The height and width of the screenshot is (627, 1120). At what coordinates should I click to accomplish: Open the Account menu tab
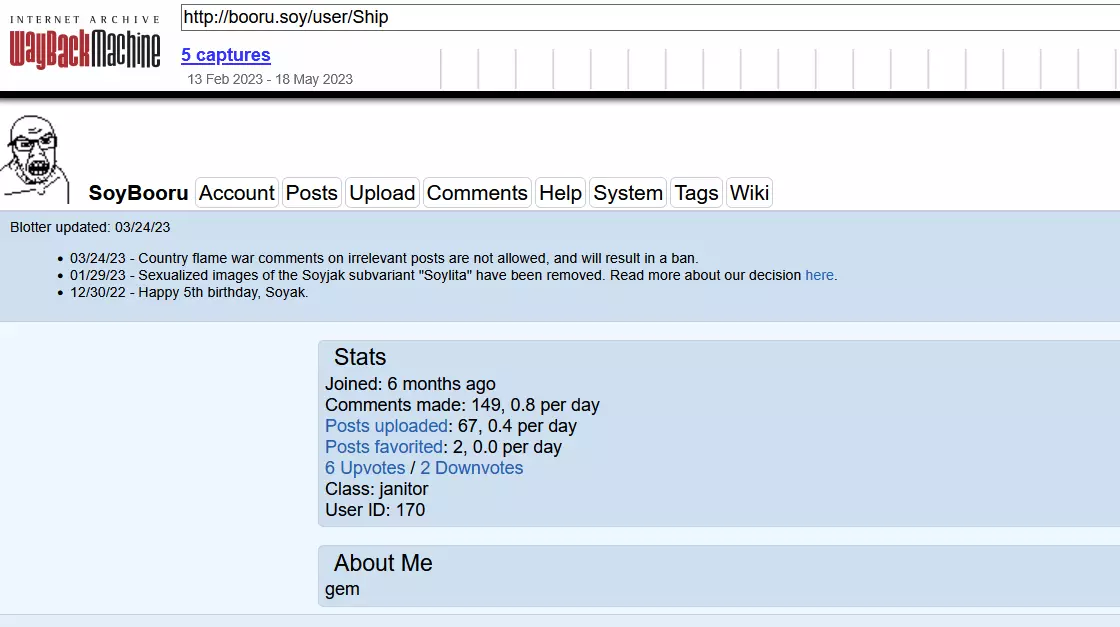pyautogui.click(x=236, y=193)
